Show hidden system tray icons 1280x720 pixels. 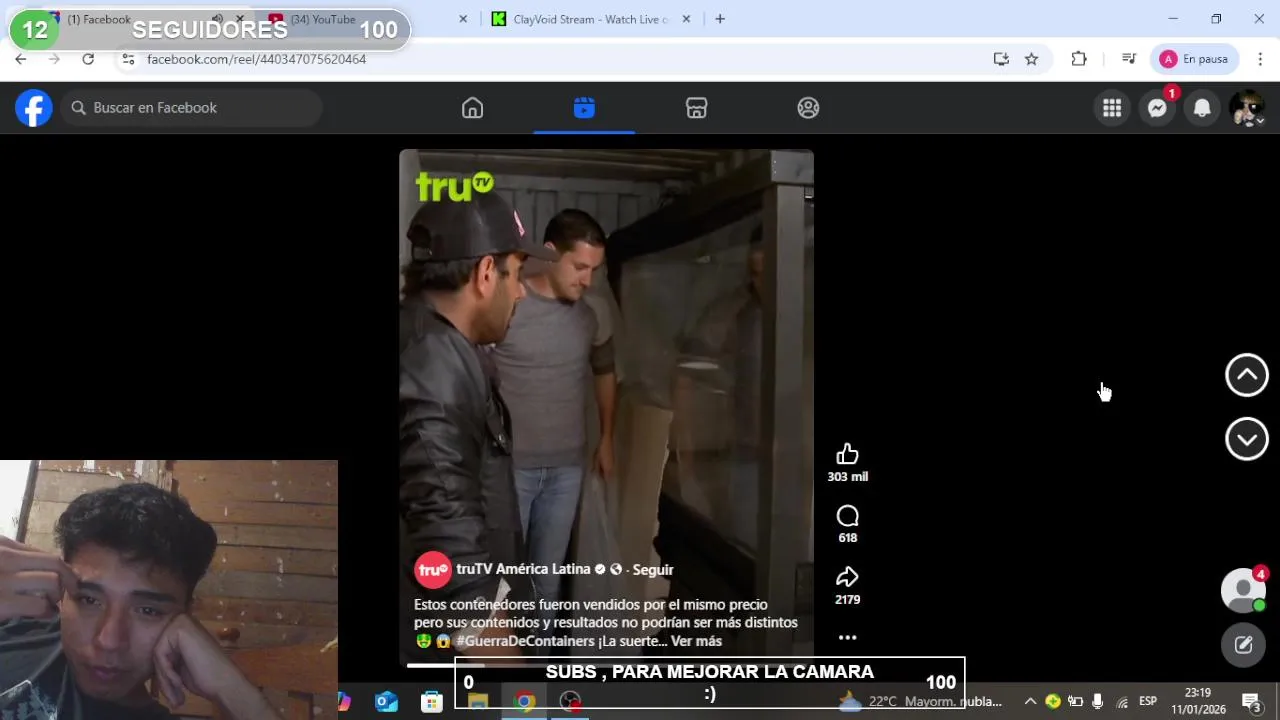tap(1030, 702)
